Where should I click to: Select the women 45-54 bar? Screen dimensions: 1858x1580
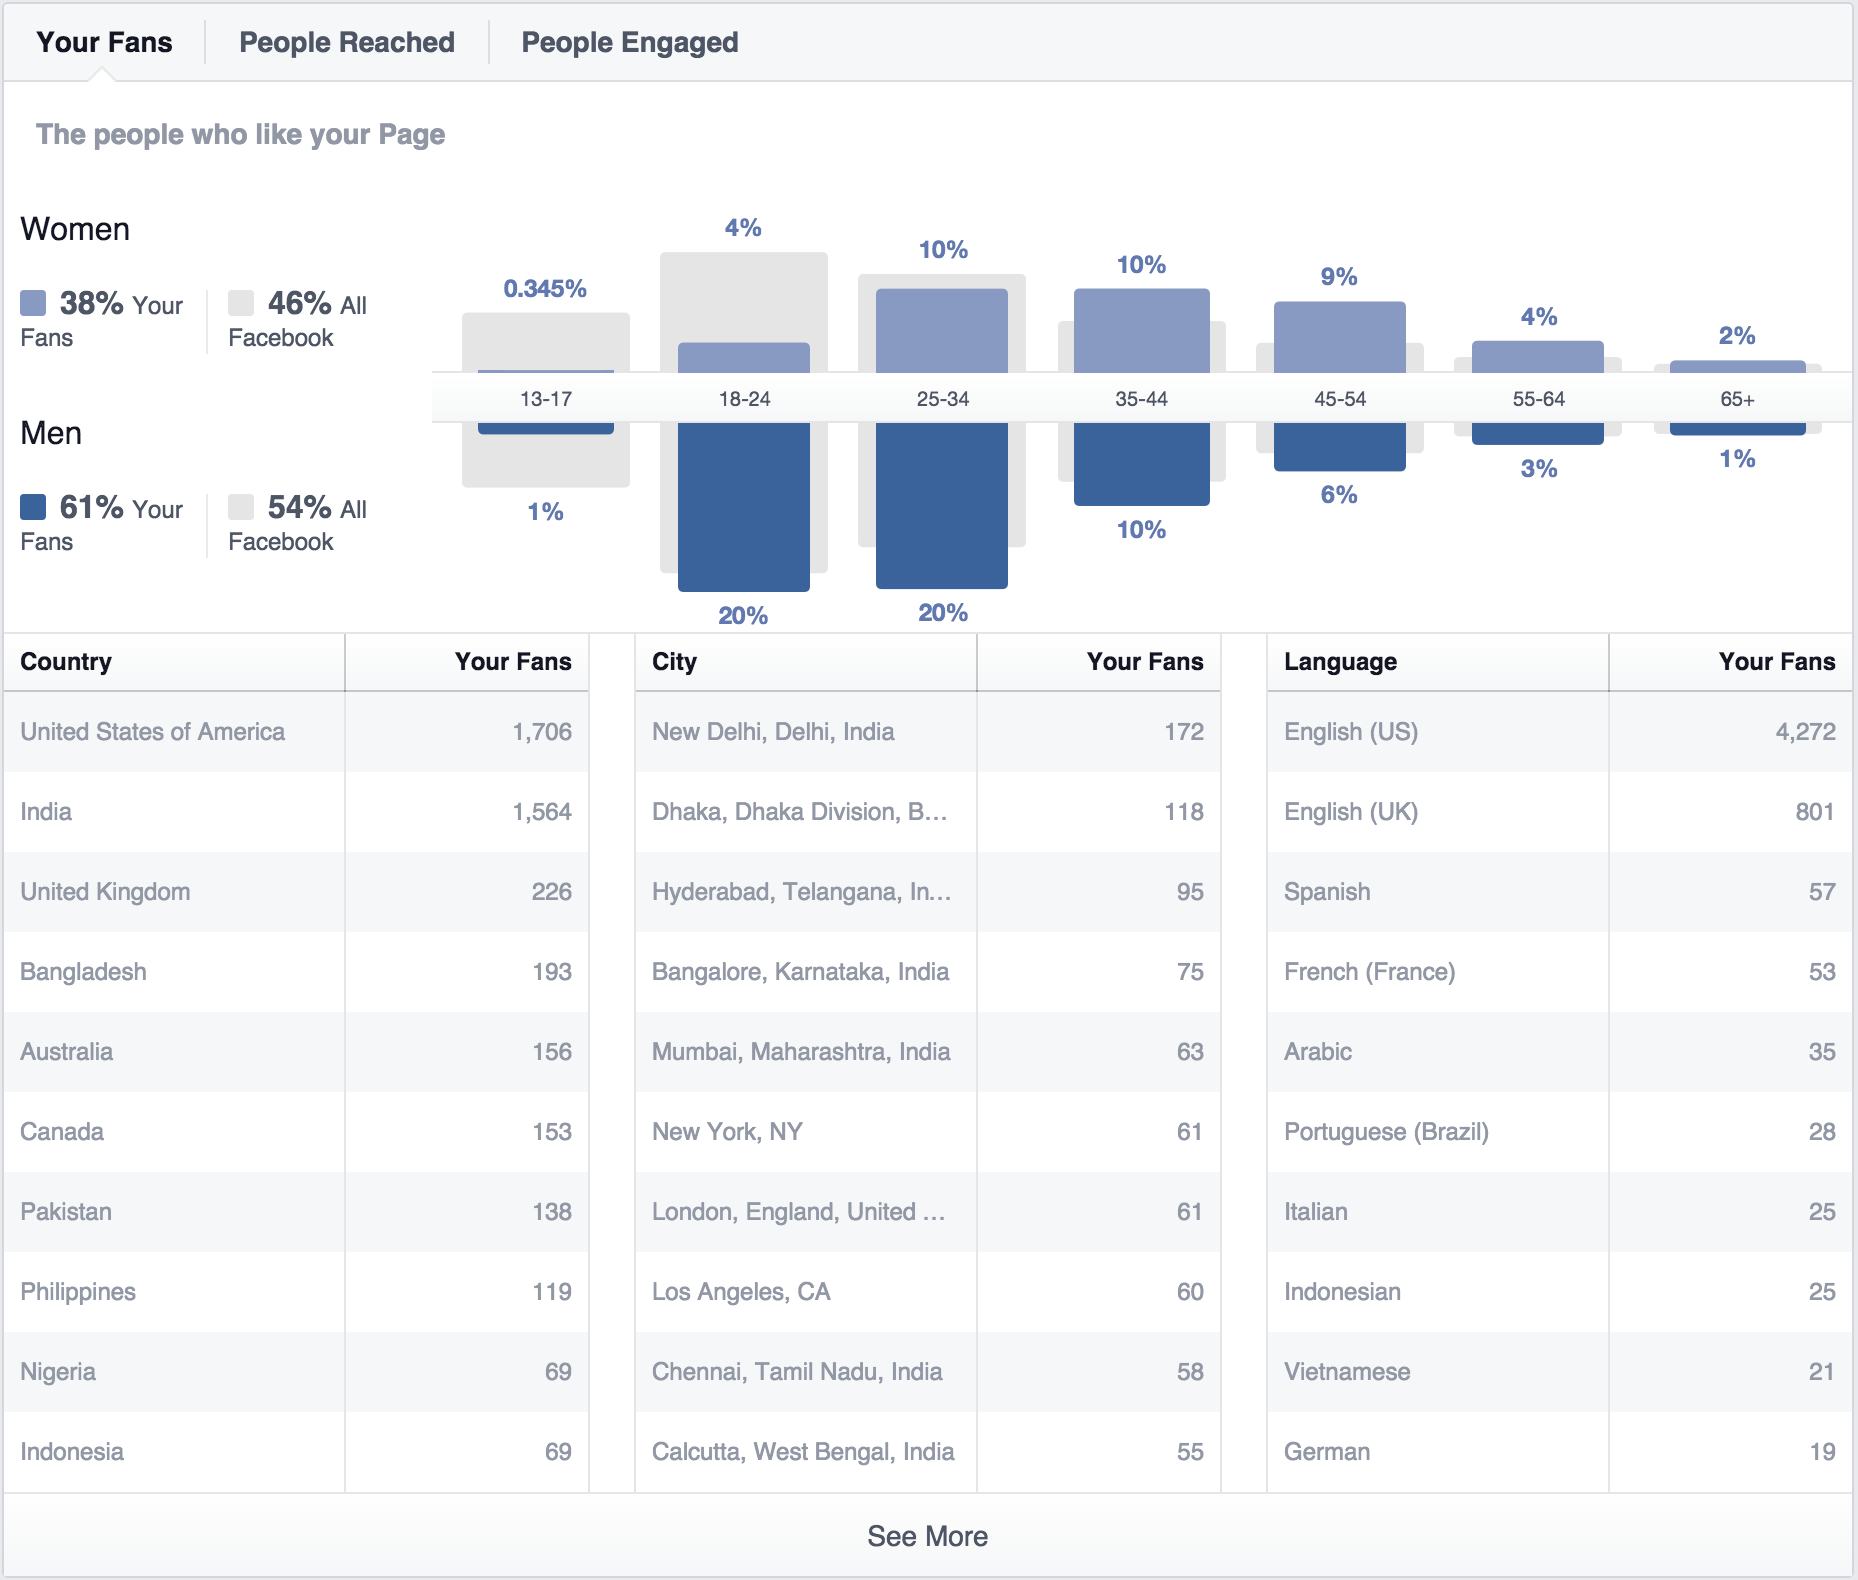tap(1340, 337)
